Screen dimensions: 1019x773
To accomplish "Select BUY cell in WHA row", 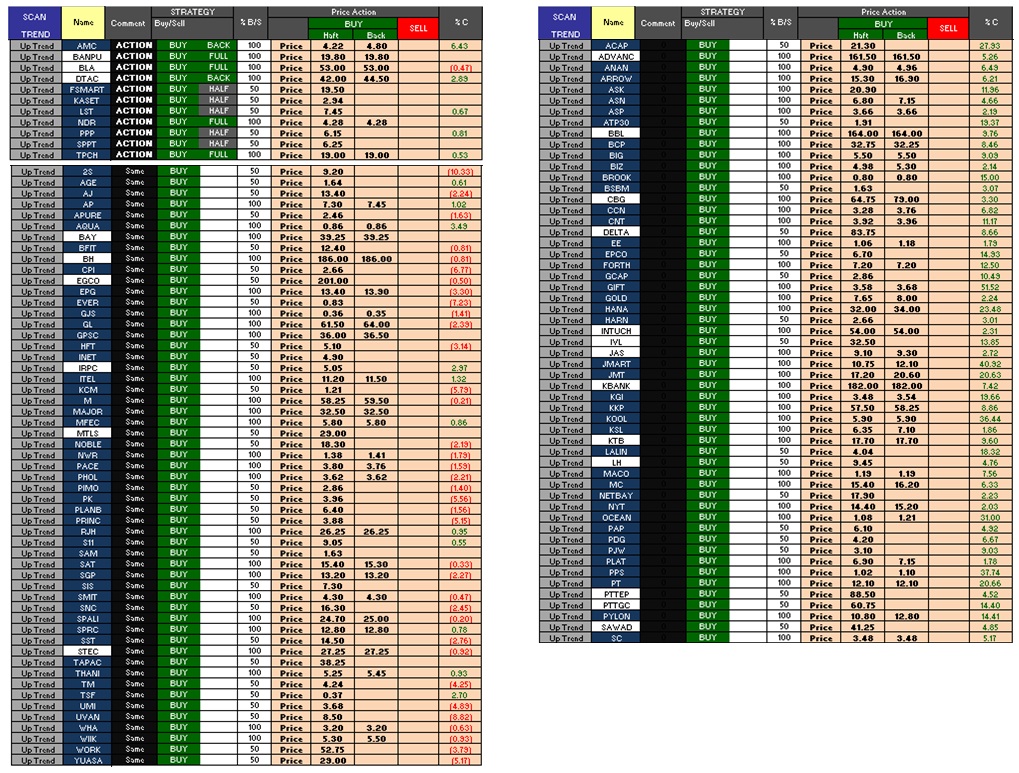I will (x=179, y=727).
